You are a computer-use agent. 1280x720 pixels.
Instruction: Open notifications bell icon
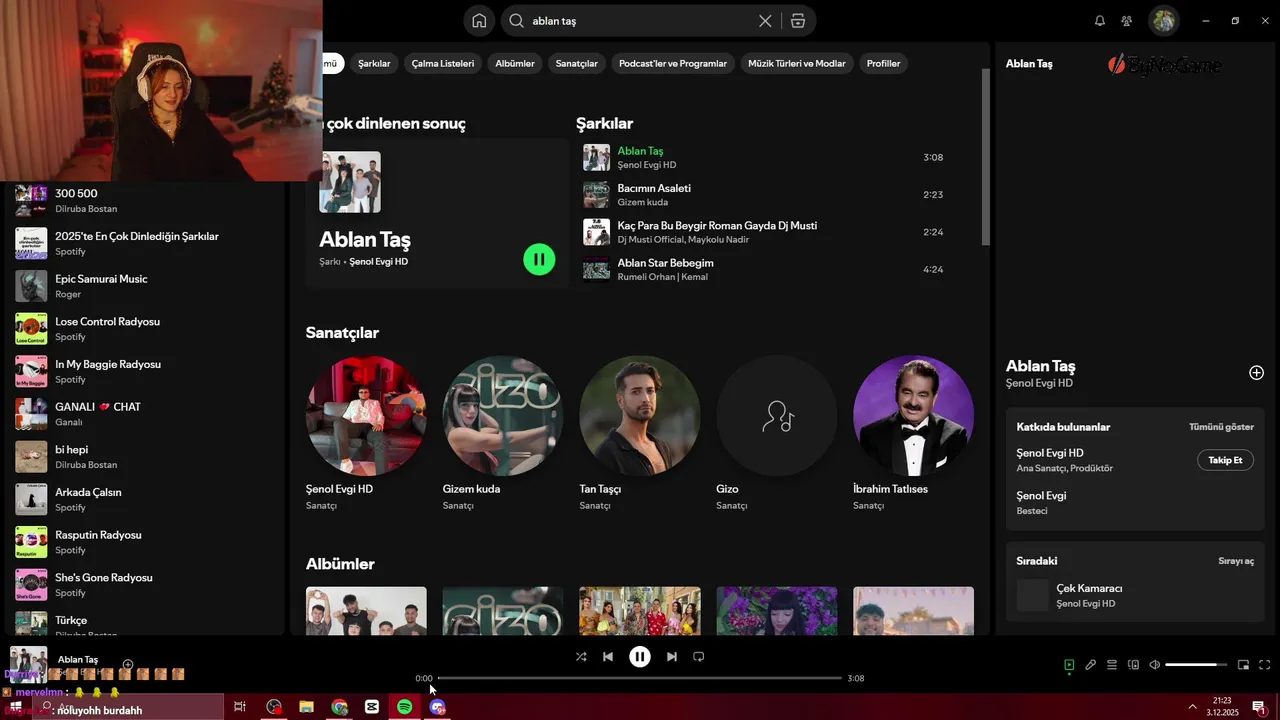pos(1100,21)
